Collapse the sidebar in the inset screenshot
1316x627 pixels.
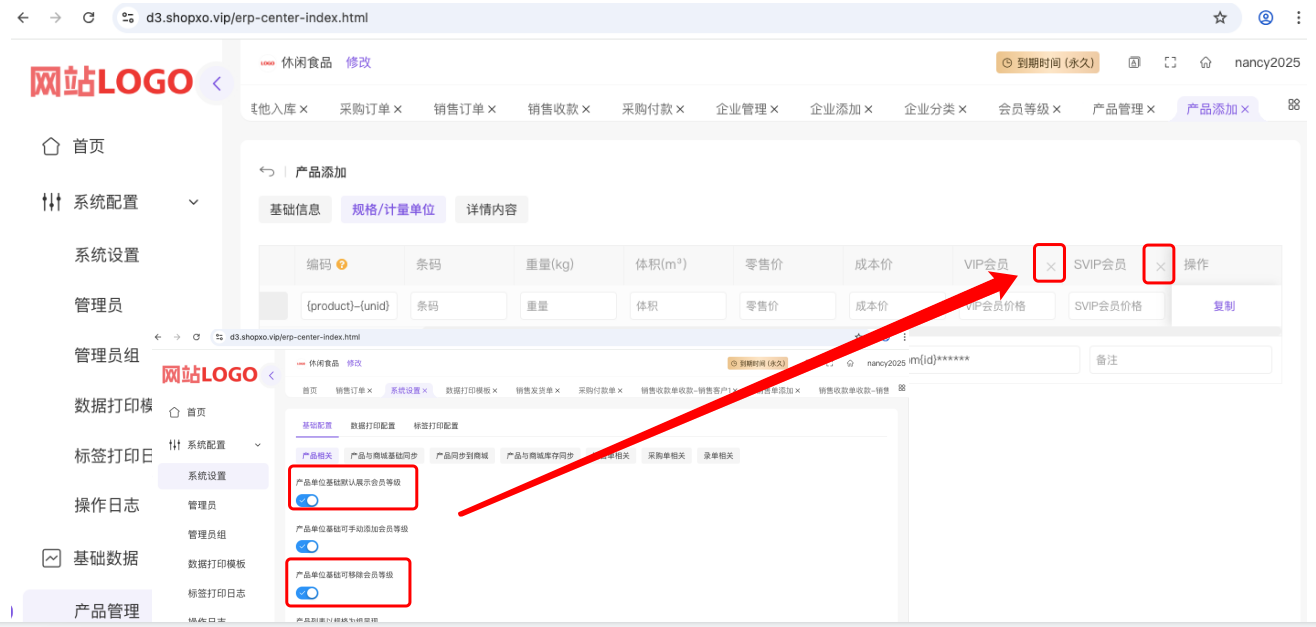click(x=271, y=375)
